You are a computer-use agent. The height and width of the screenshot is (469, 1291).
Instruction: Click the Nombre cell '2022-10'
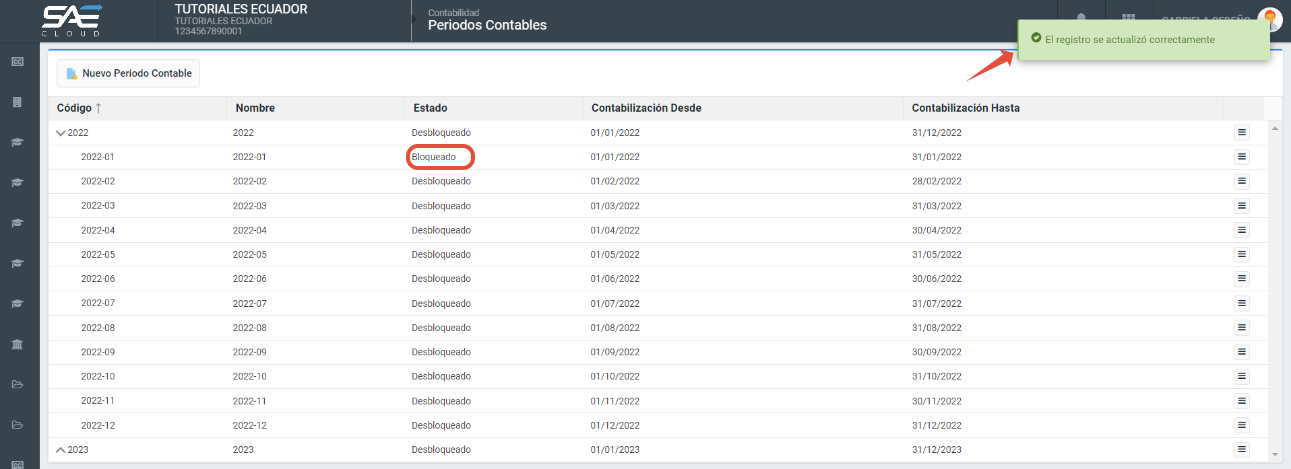point(250,376)
